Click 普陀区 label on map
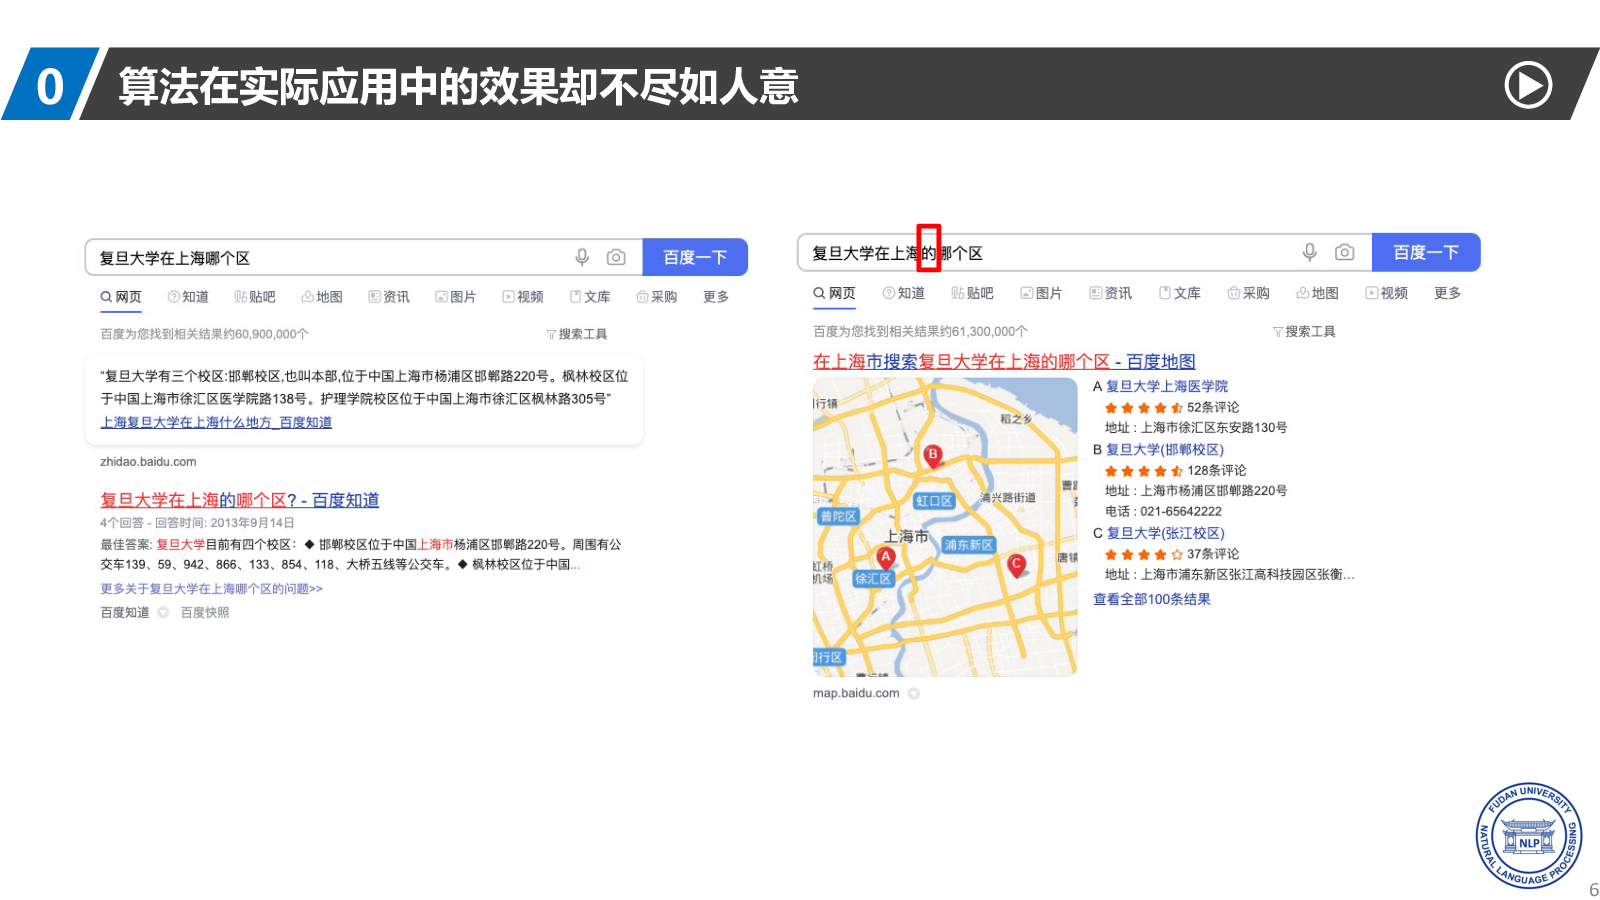The image size is (1600, 900). [838, 517]
